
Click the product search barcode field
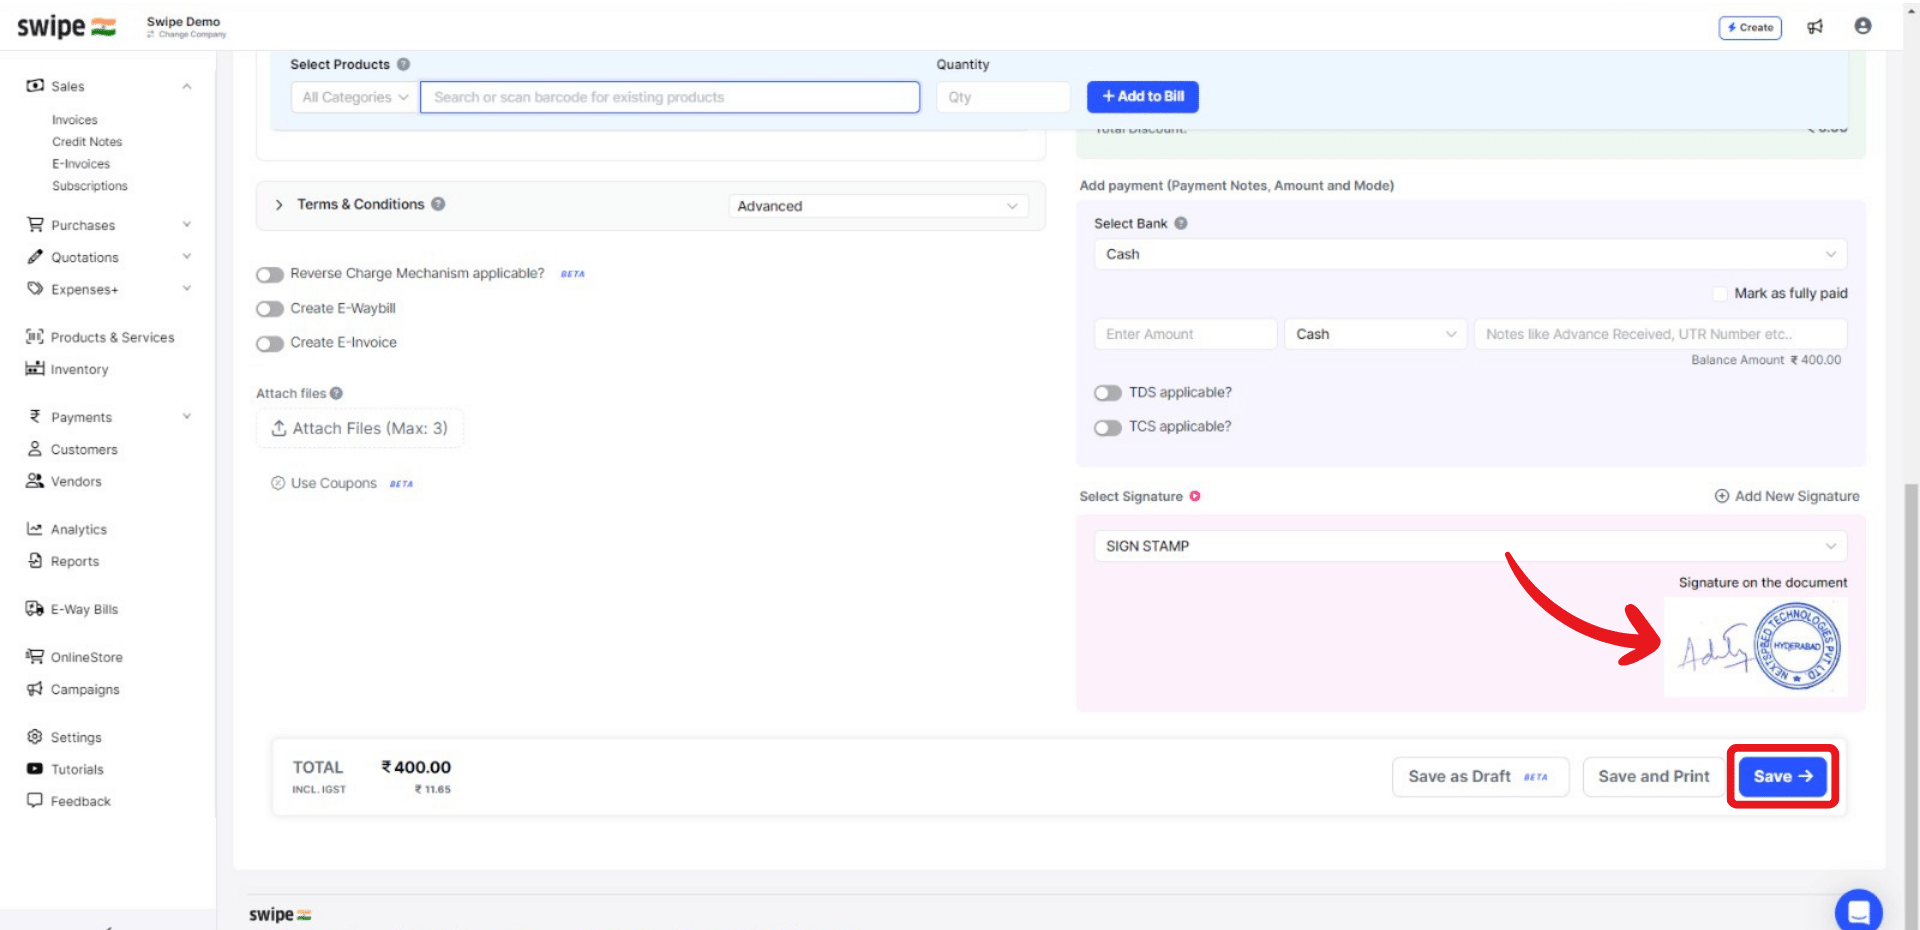(x=670, y=97)
